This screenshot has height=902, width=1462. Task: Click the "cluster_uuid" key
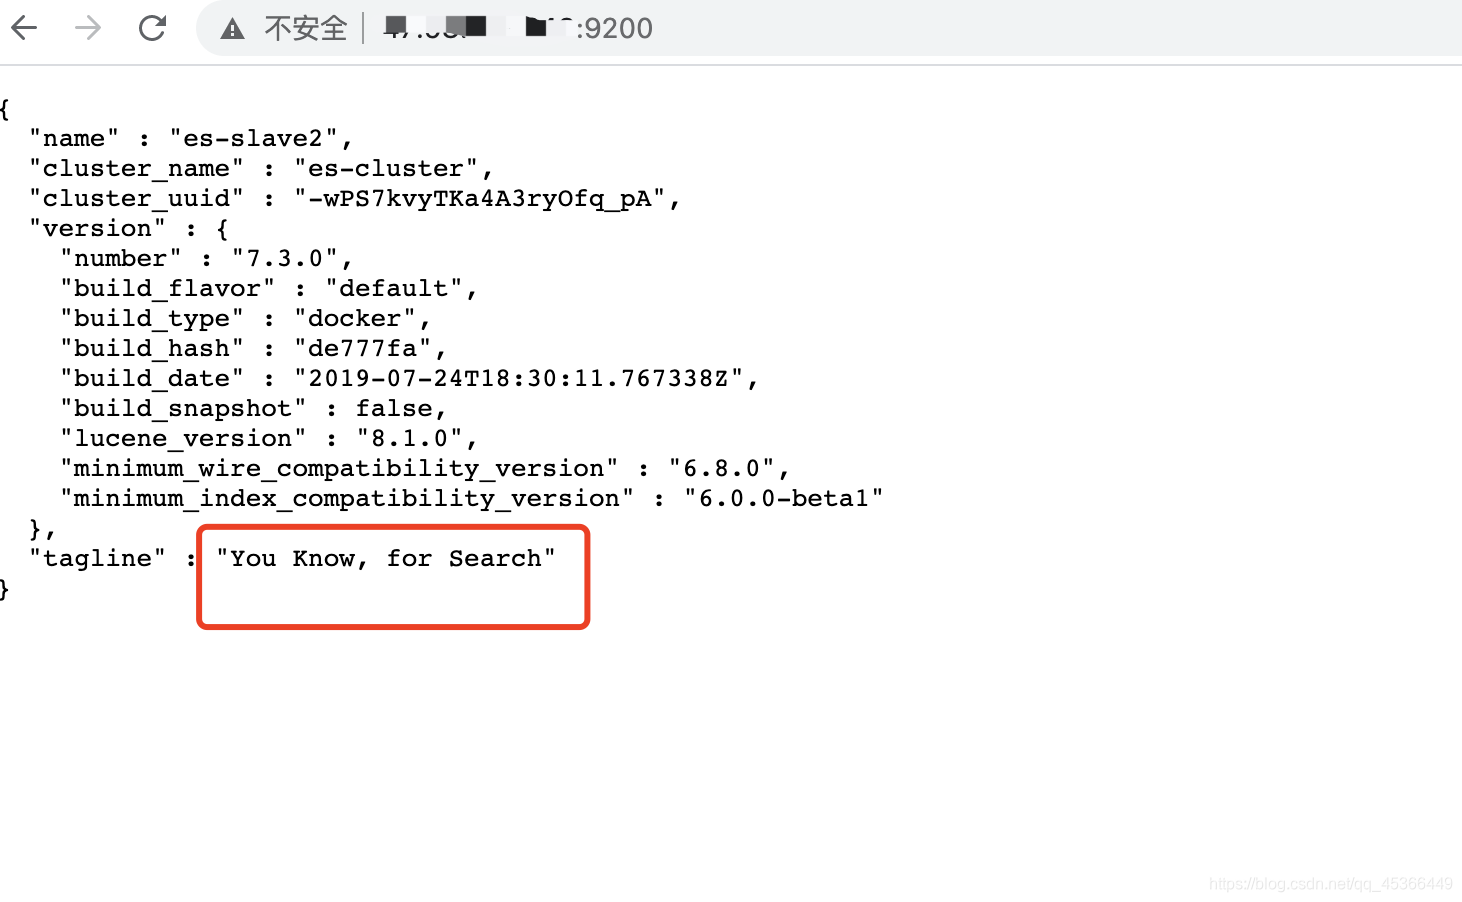pyautogui.click(x=136, y=198)
